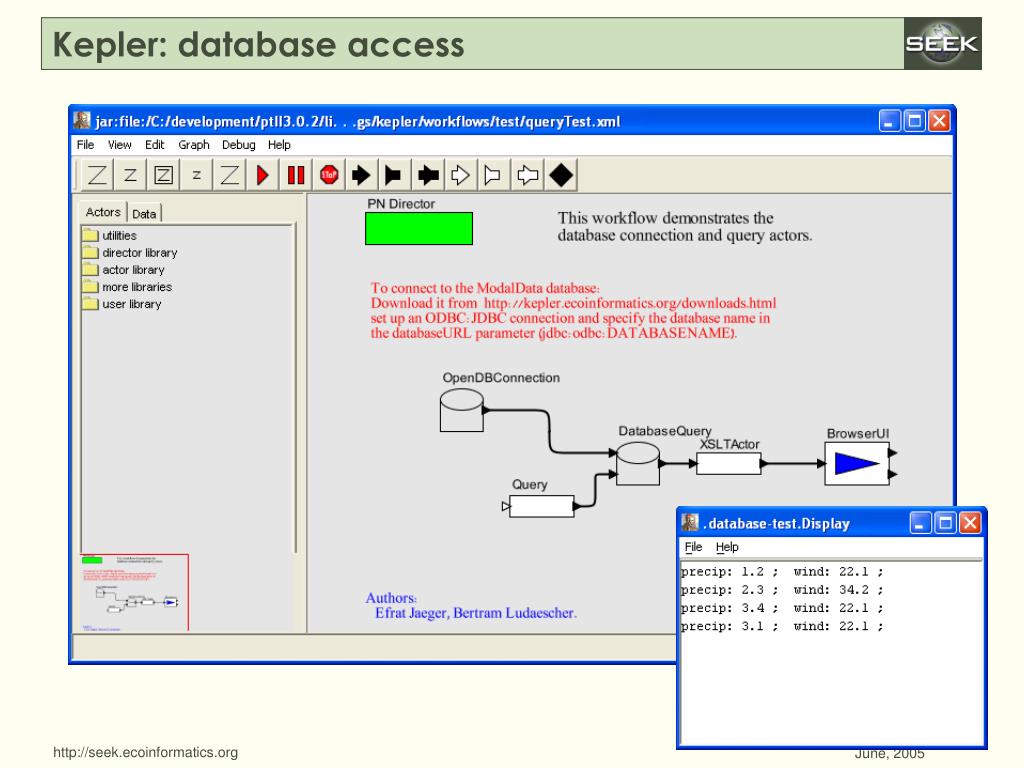Select the BrowserUI actor with blue triangle
Viewport: 1024px width, 768px height.
click(857, 464)
